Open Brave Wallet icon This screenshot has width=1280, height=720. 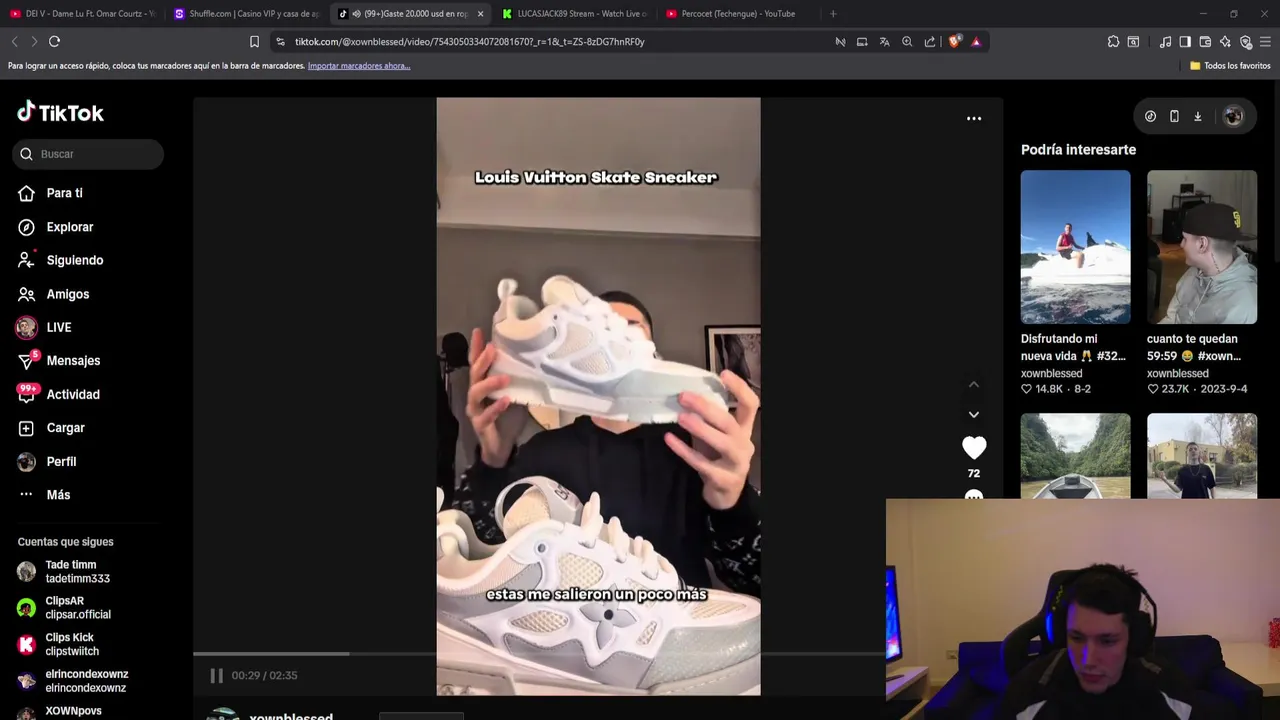click(x=1205, y=42)
